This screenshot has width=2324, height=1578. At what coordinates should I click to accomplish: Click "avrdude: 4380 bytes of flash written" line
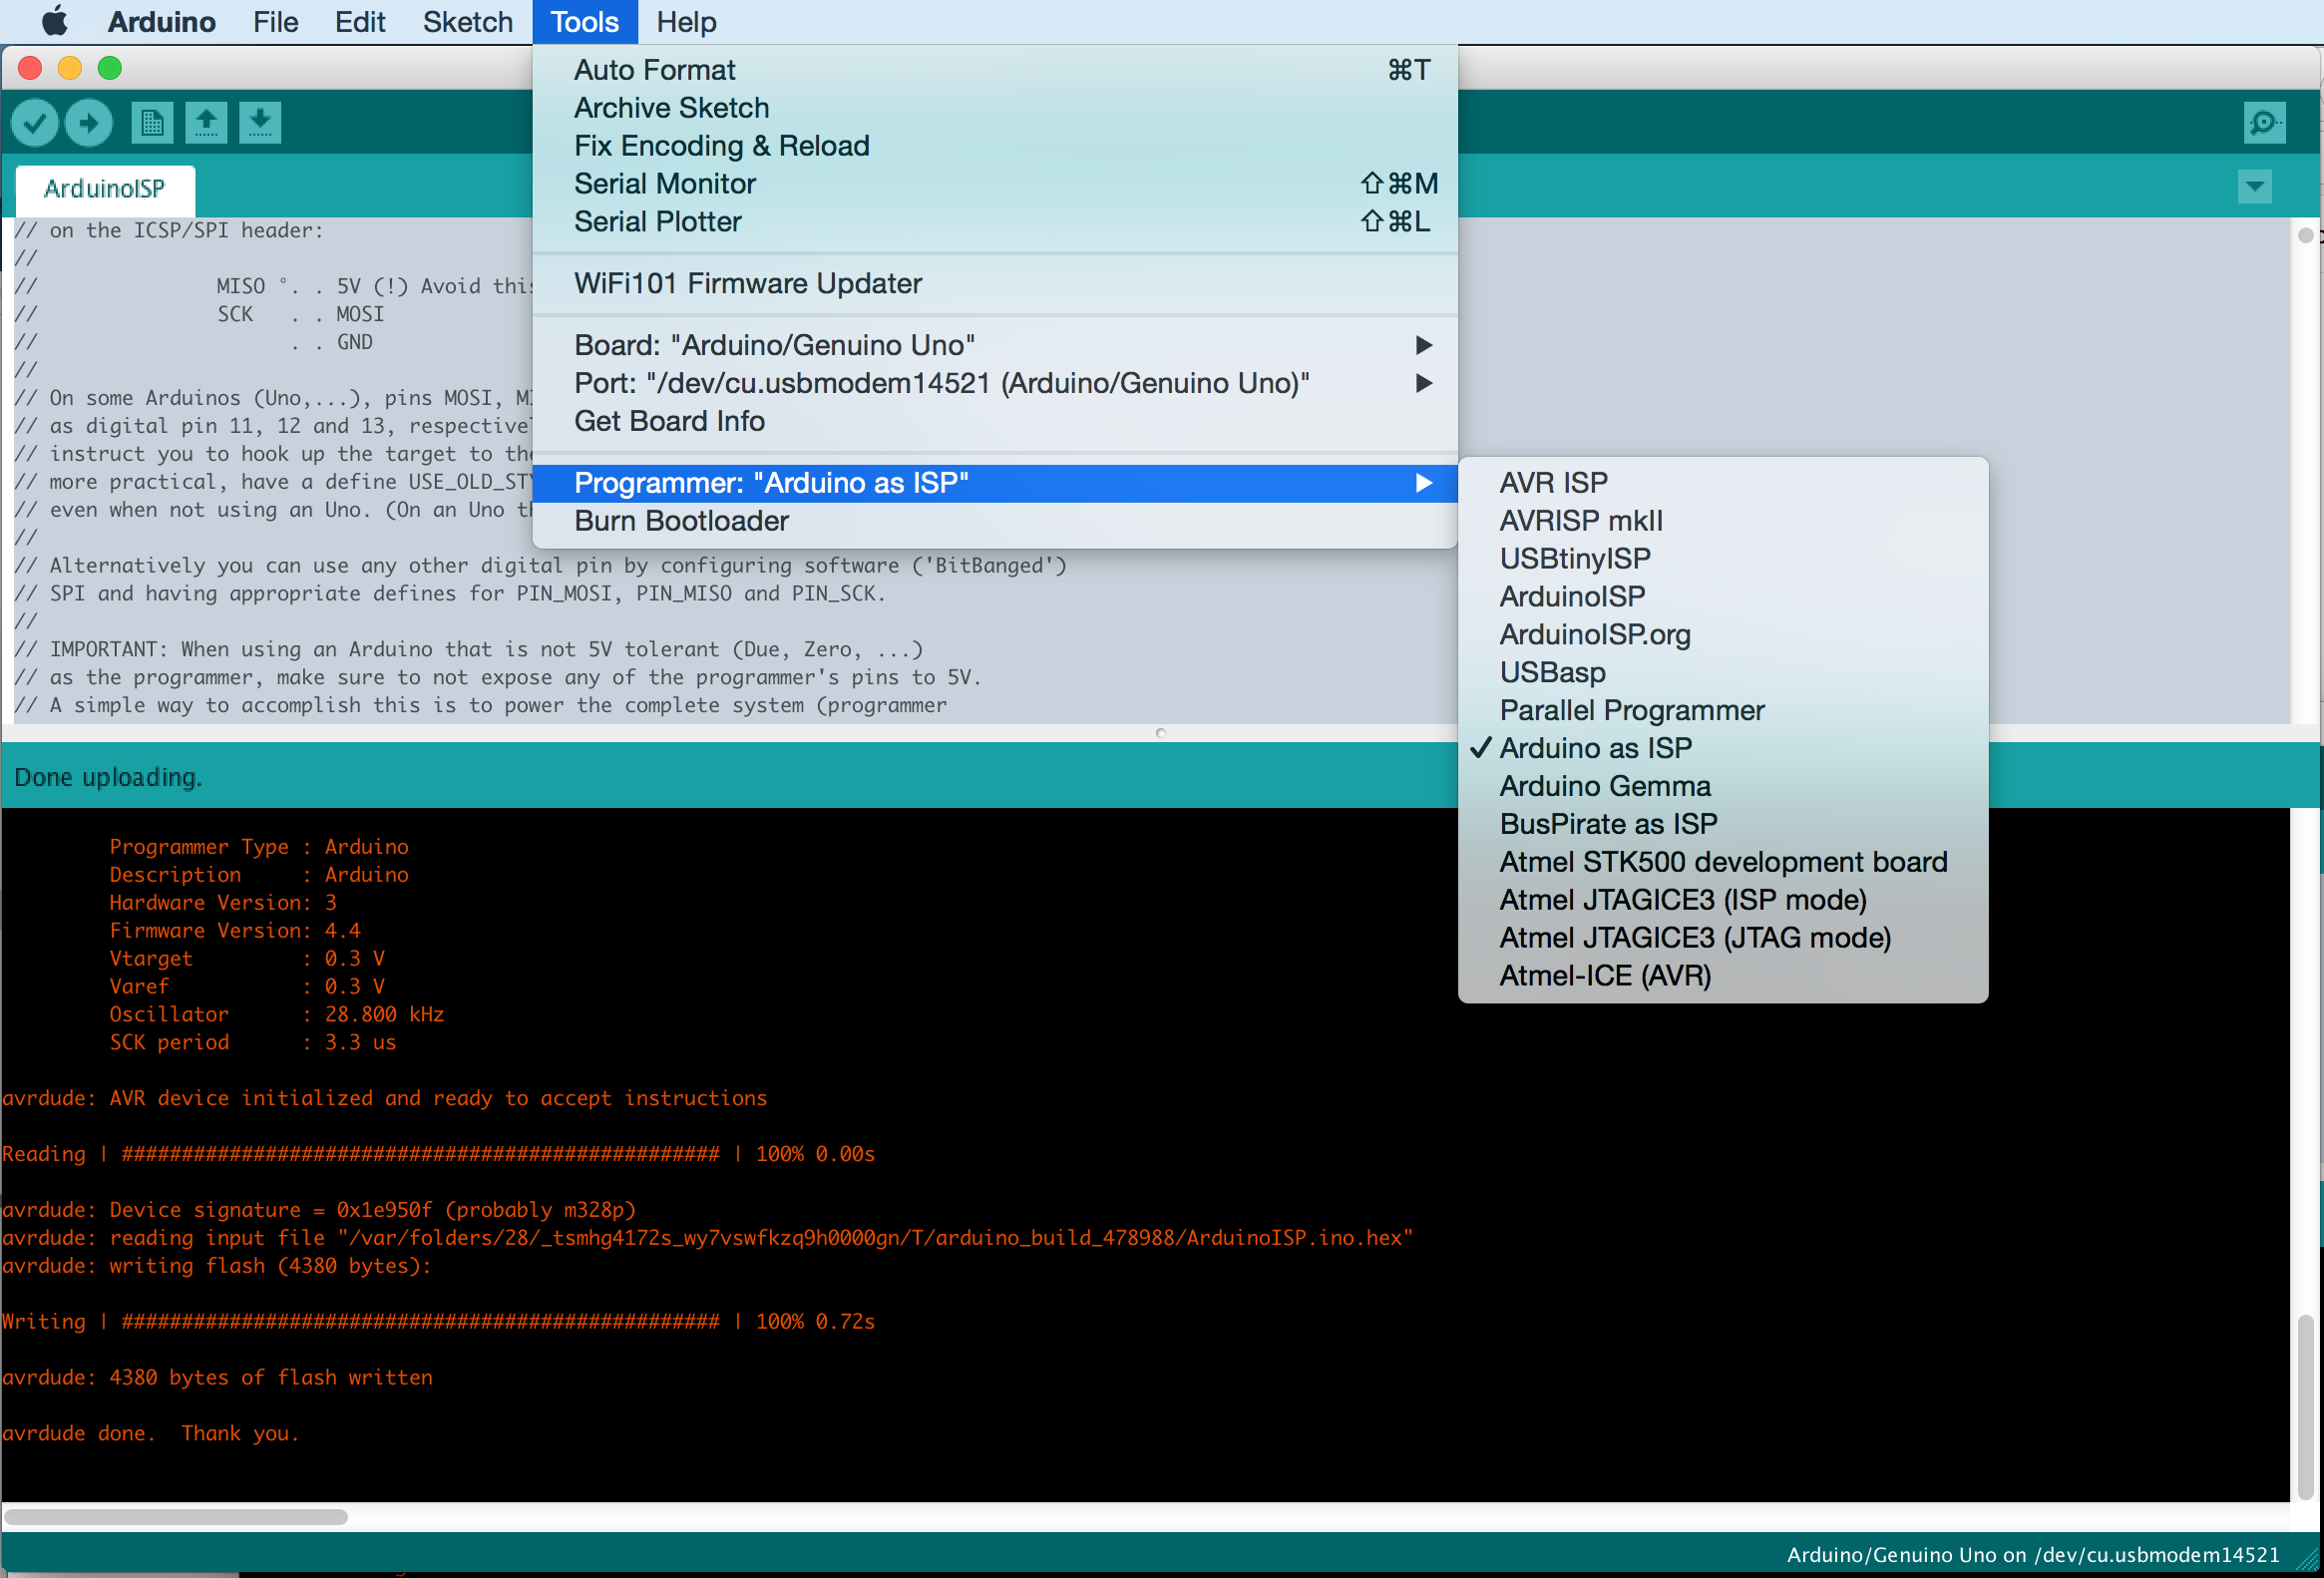click(217, 1378)
